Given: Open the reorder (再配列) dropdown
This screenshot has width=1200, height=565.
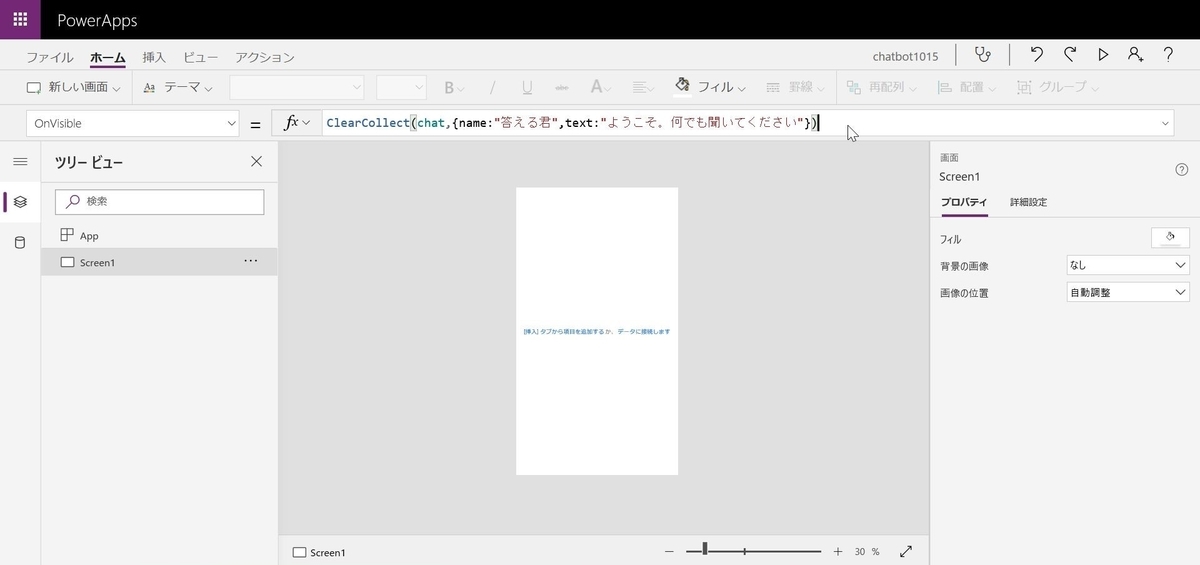Looking at the screenshot, I should click(x=882, y=88).
